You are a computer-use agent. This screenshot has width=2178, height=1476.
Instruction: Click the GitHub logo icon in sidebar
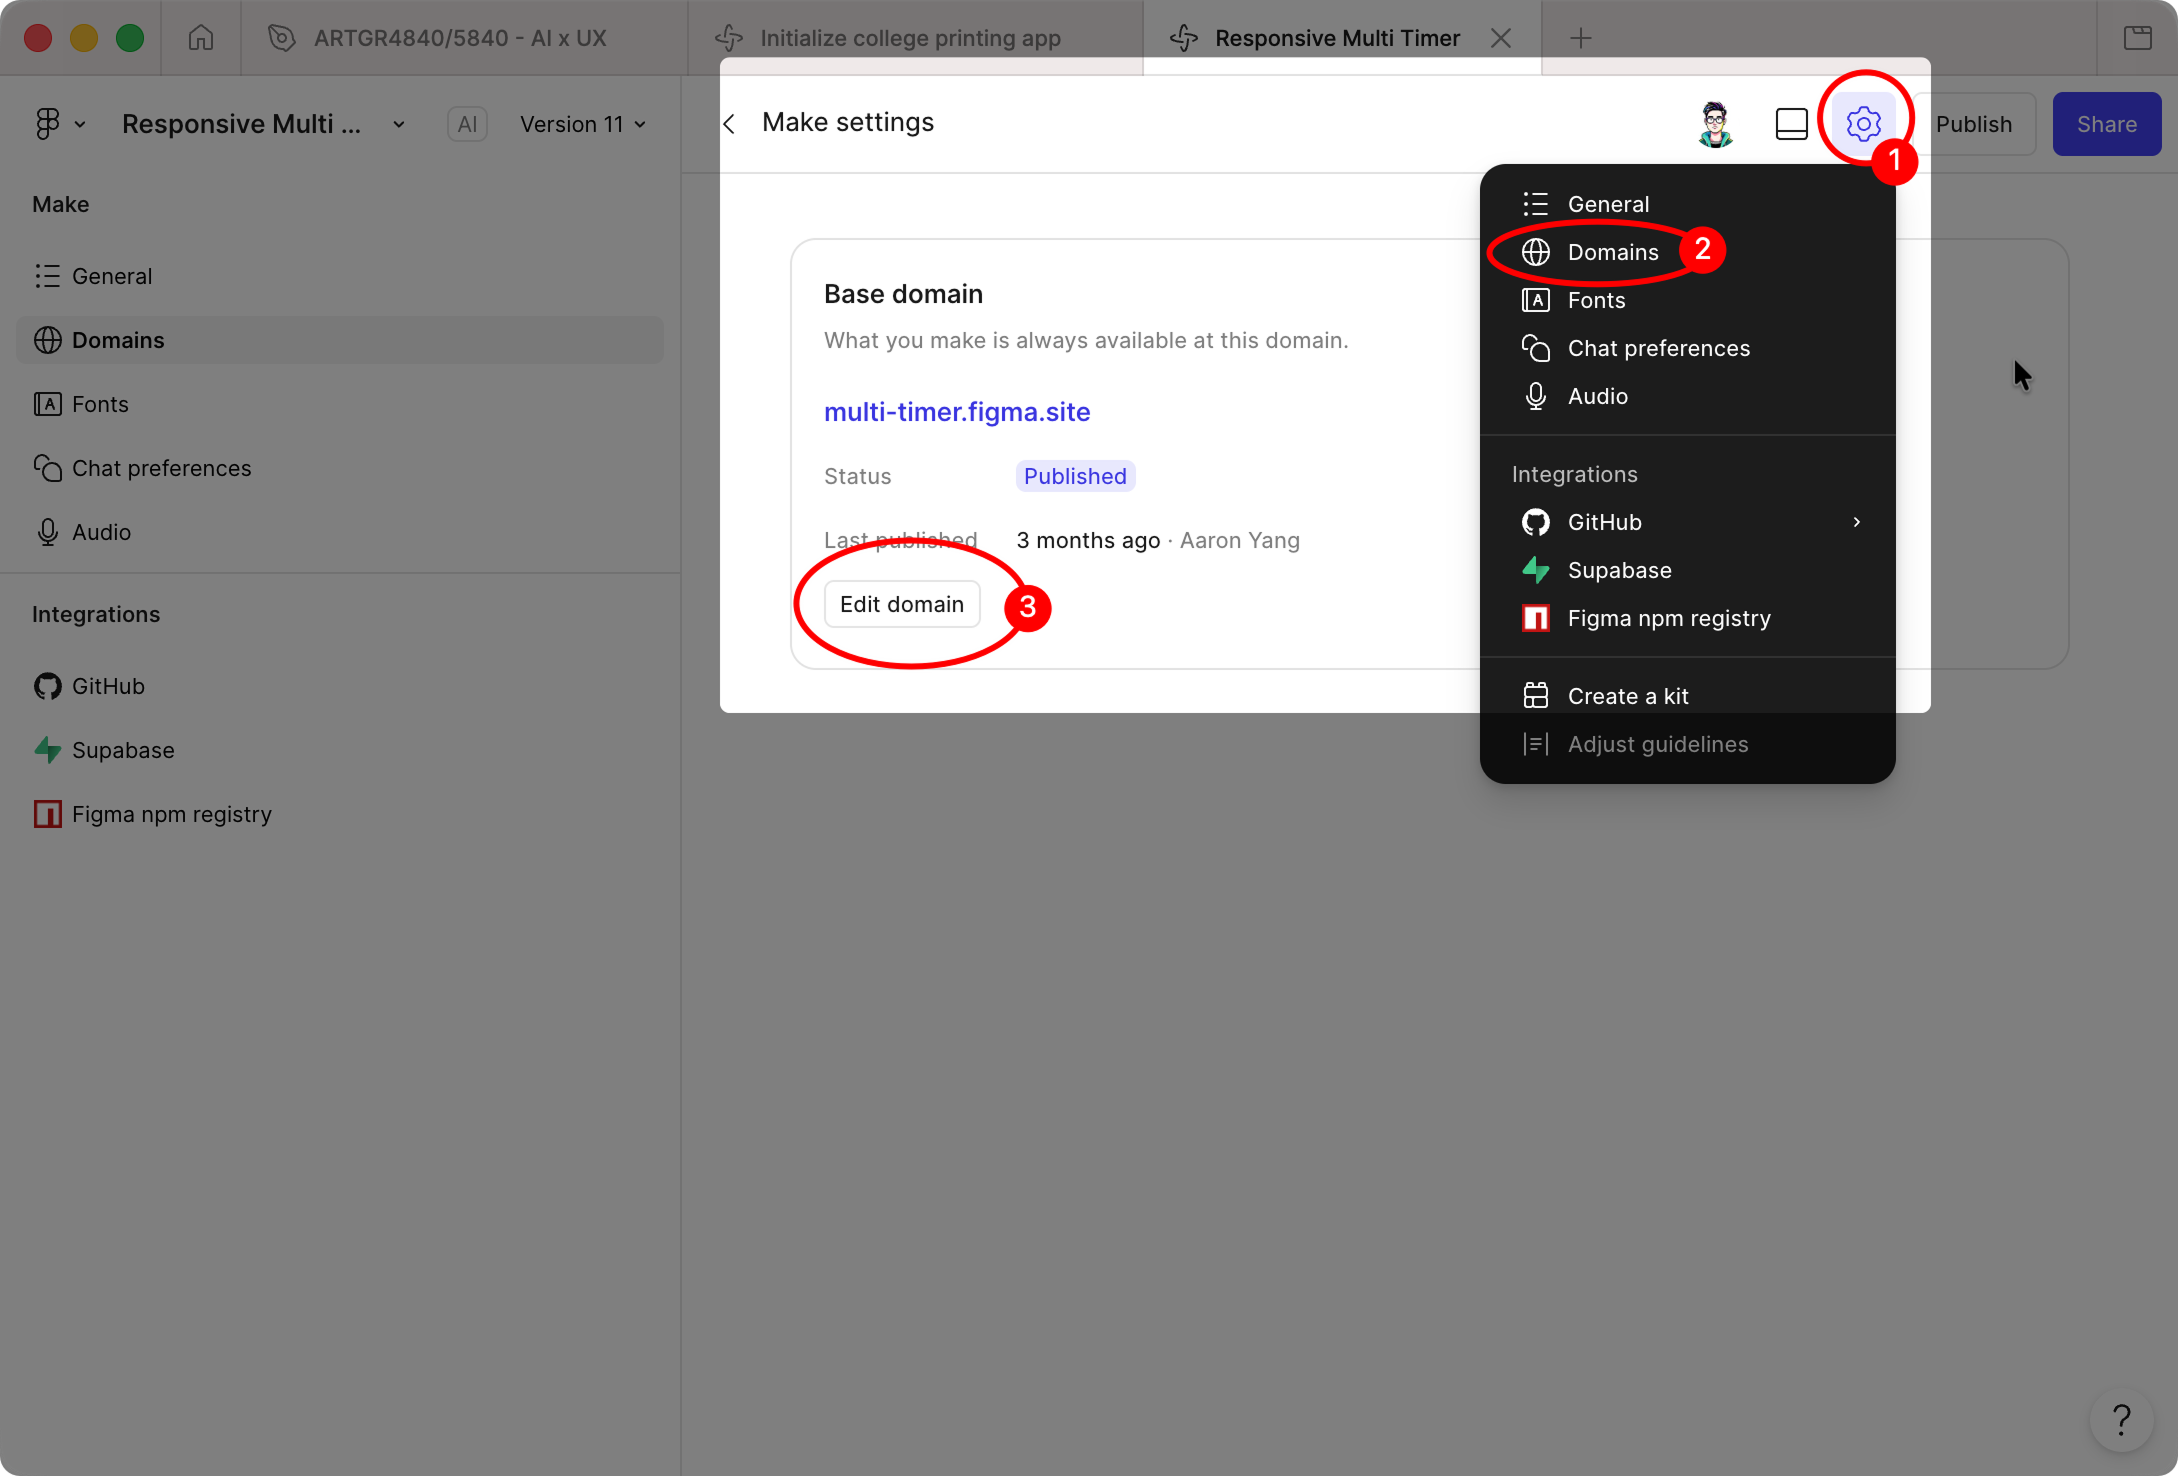pyautogui.click(x=48, y=686)
